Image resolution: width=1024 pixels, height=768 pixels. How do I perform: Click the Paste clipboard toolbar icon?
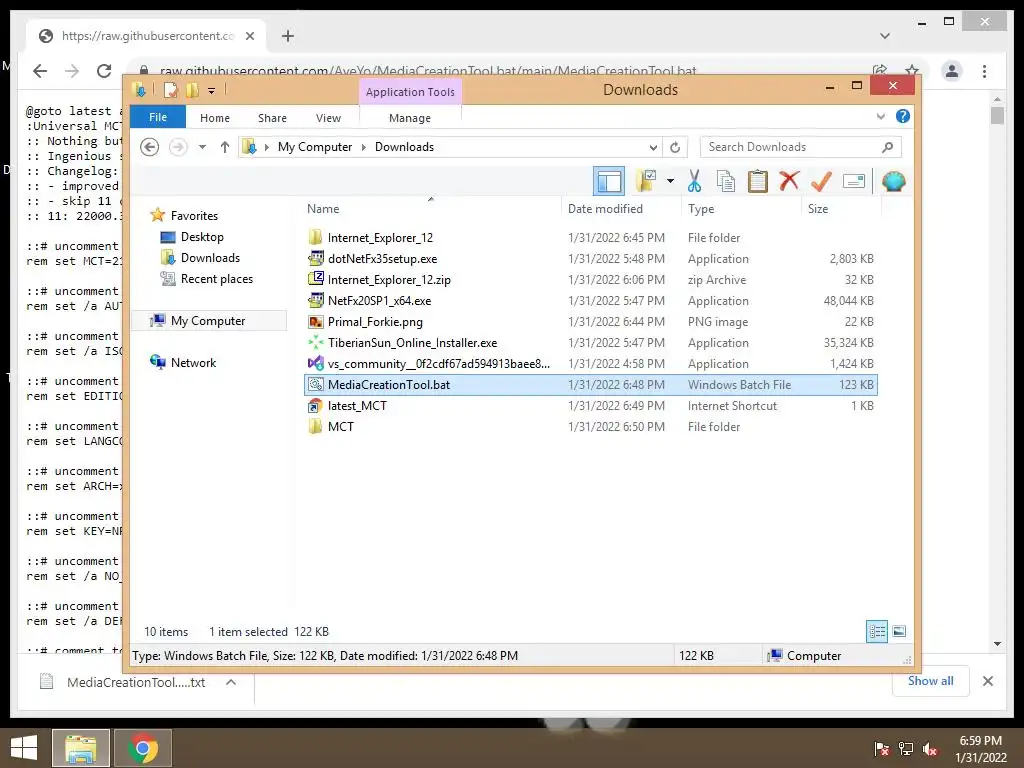coord(758,181)
